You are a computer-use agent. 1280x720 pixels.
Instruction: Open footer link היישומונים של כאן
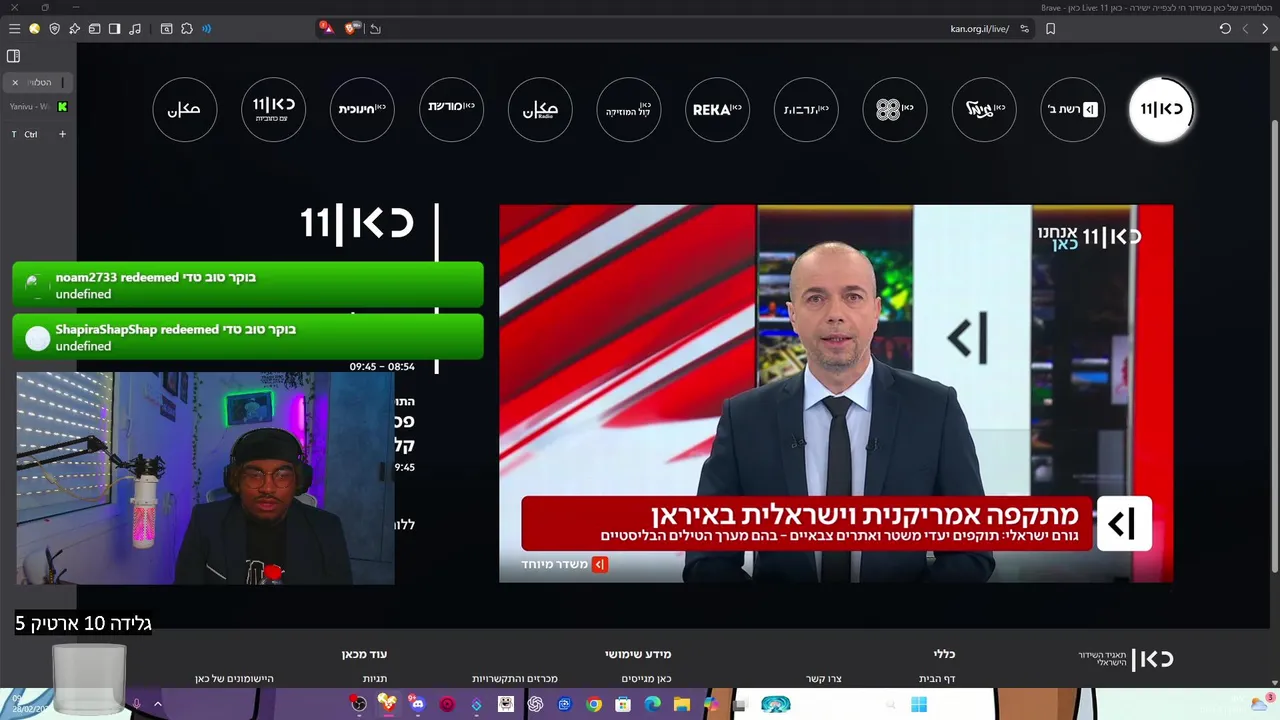pyautogui.click(x=234, y=678)
